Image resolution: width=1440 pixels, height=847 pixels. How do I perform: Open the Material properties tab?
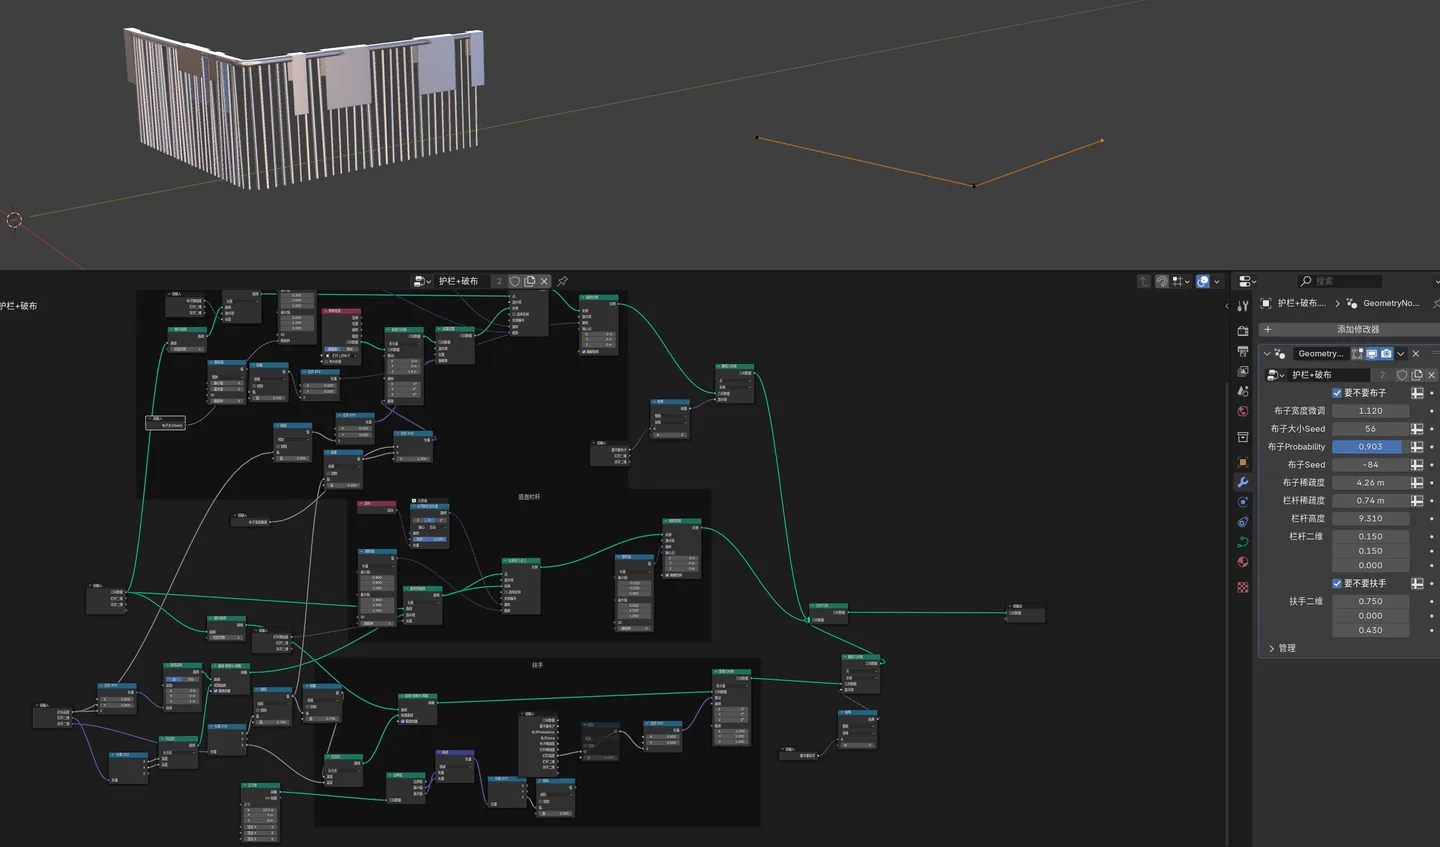click(x=1243, y=562)
